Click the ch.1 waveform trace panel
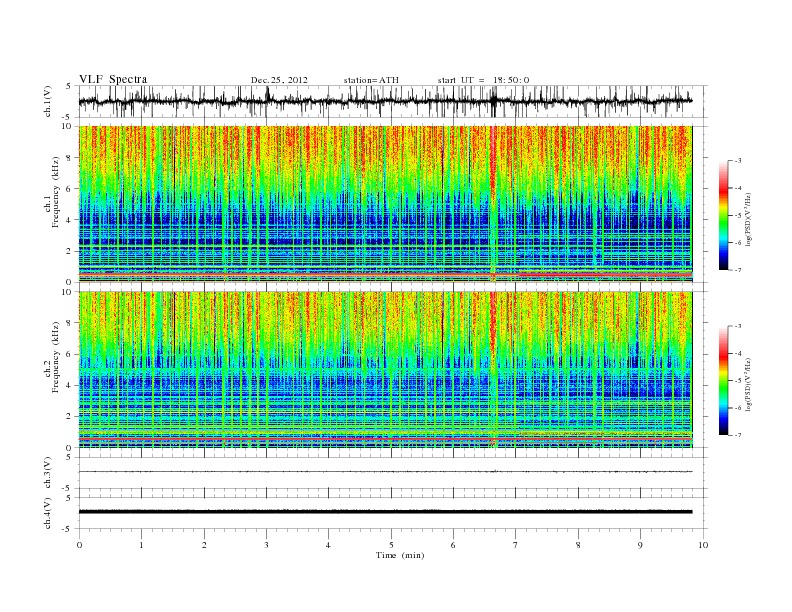792x612 pixels. [393, 101]
